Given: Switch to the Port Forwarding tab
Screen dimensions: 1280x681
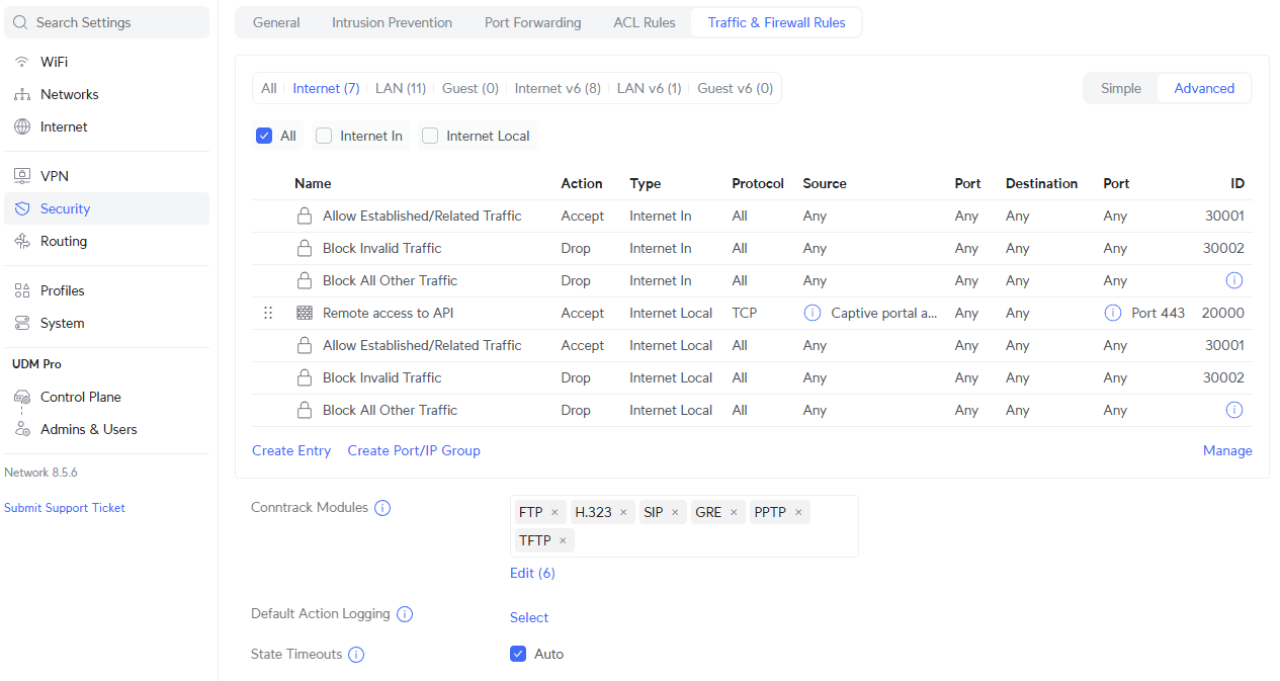Looking at the screenshot, I should click(532, 22).
